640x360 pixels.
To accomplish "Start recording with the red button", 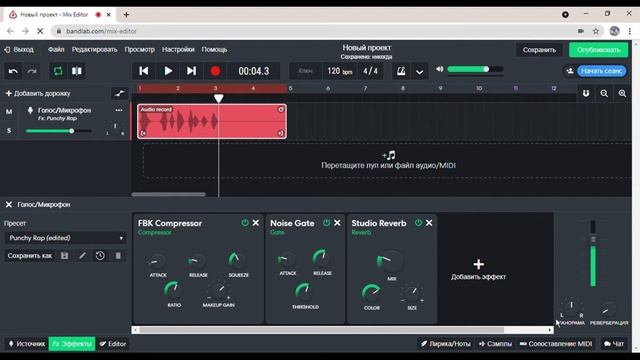I will pyautogui.click(x=216, y=71).
